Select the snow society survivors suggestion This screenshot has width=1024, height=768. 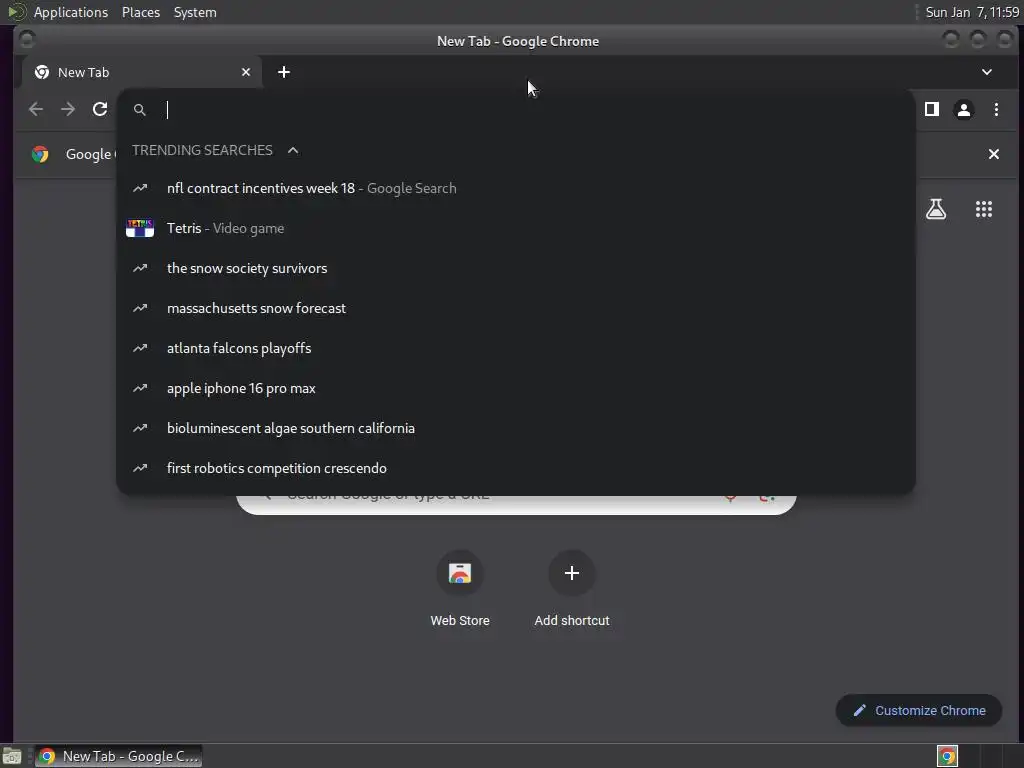tap(516, 268)
